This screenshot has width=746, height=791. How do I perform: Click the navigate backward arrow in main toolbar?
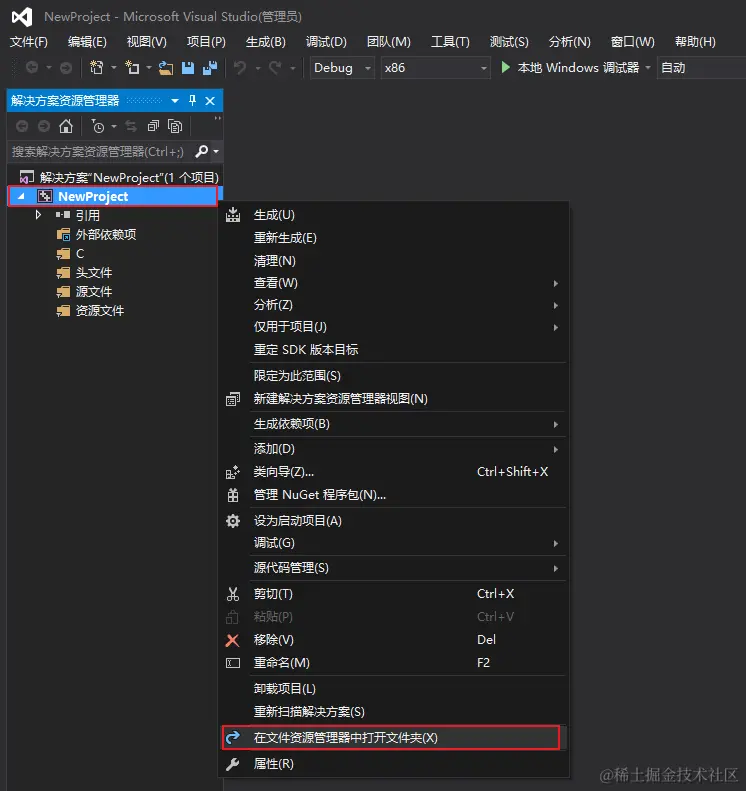point(32,67)
